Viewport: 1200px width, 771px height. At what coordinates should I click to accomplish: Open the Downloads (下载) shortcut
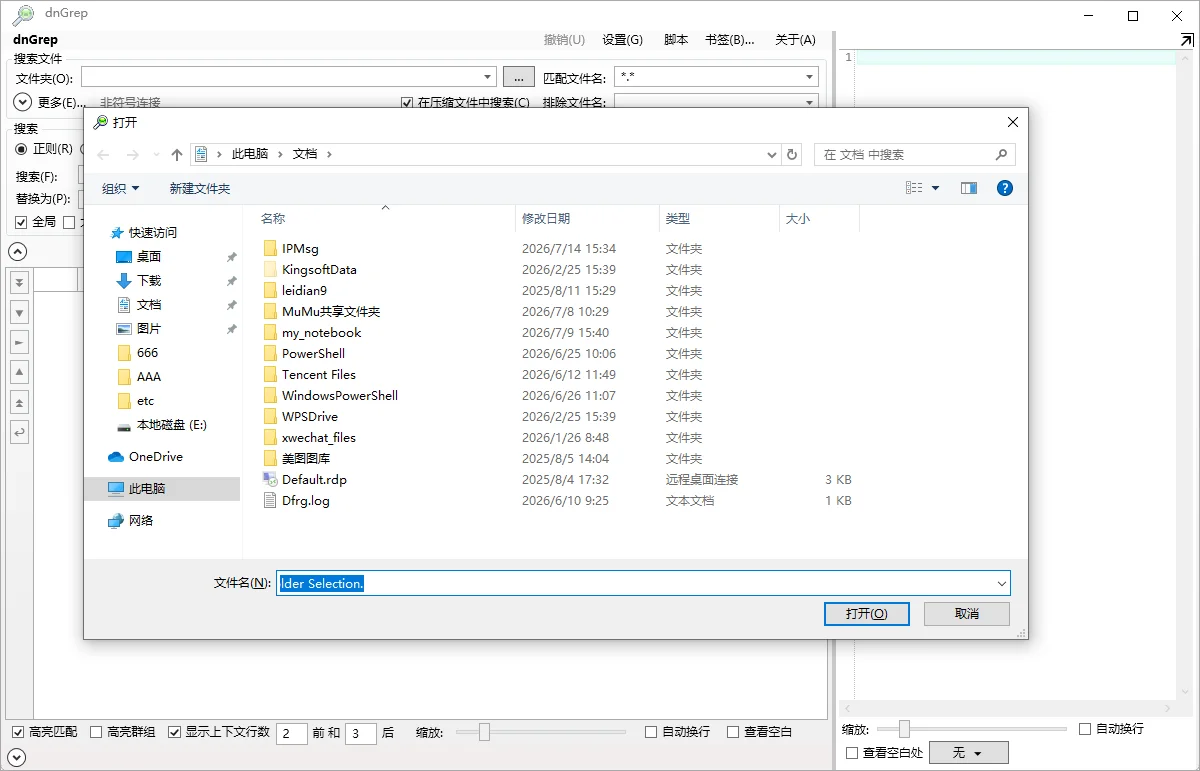149,280
